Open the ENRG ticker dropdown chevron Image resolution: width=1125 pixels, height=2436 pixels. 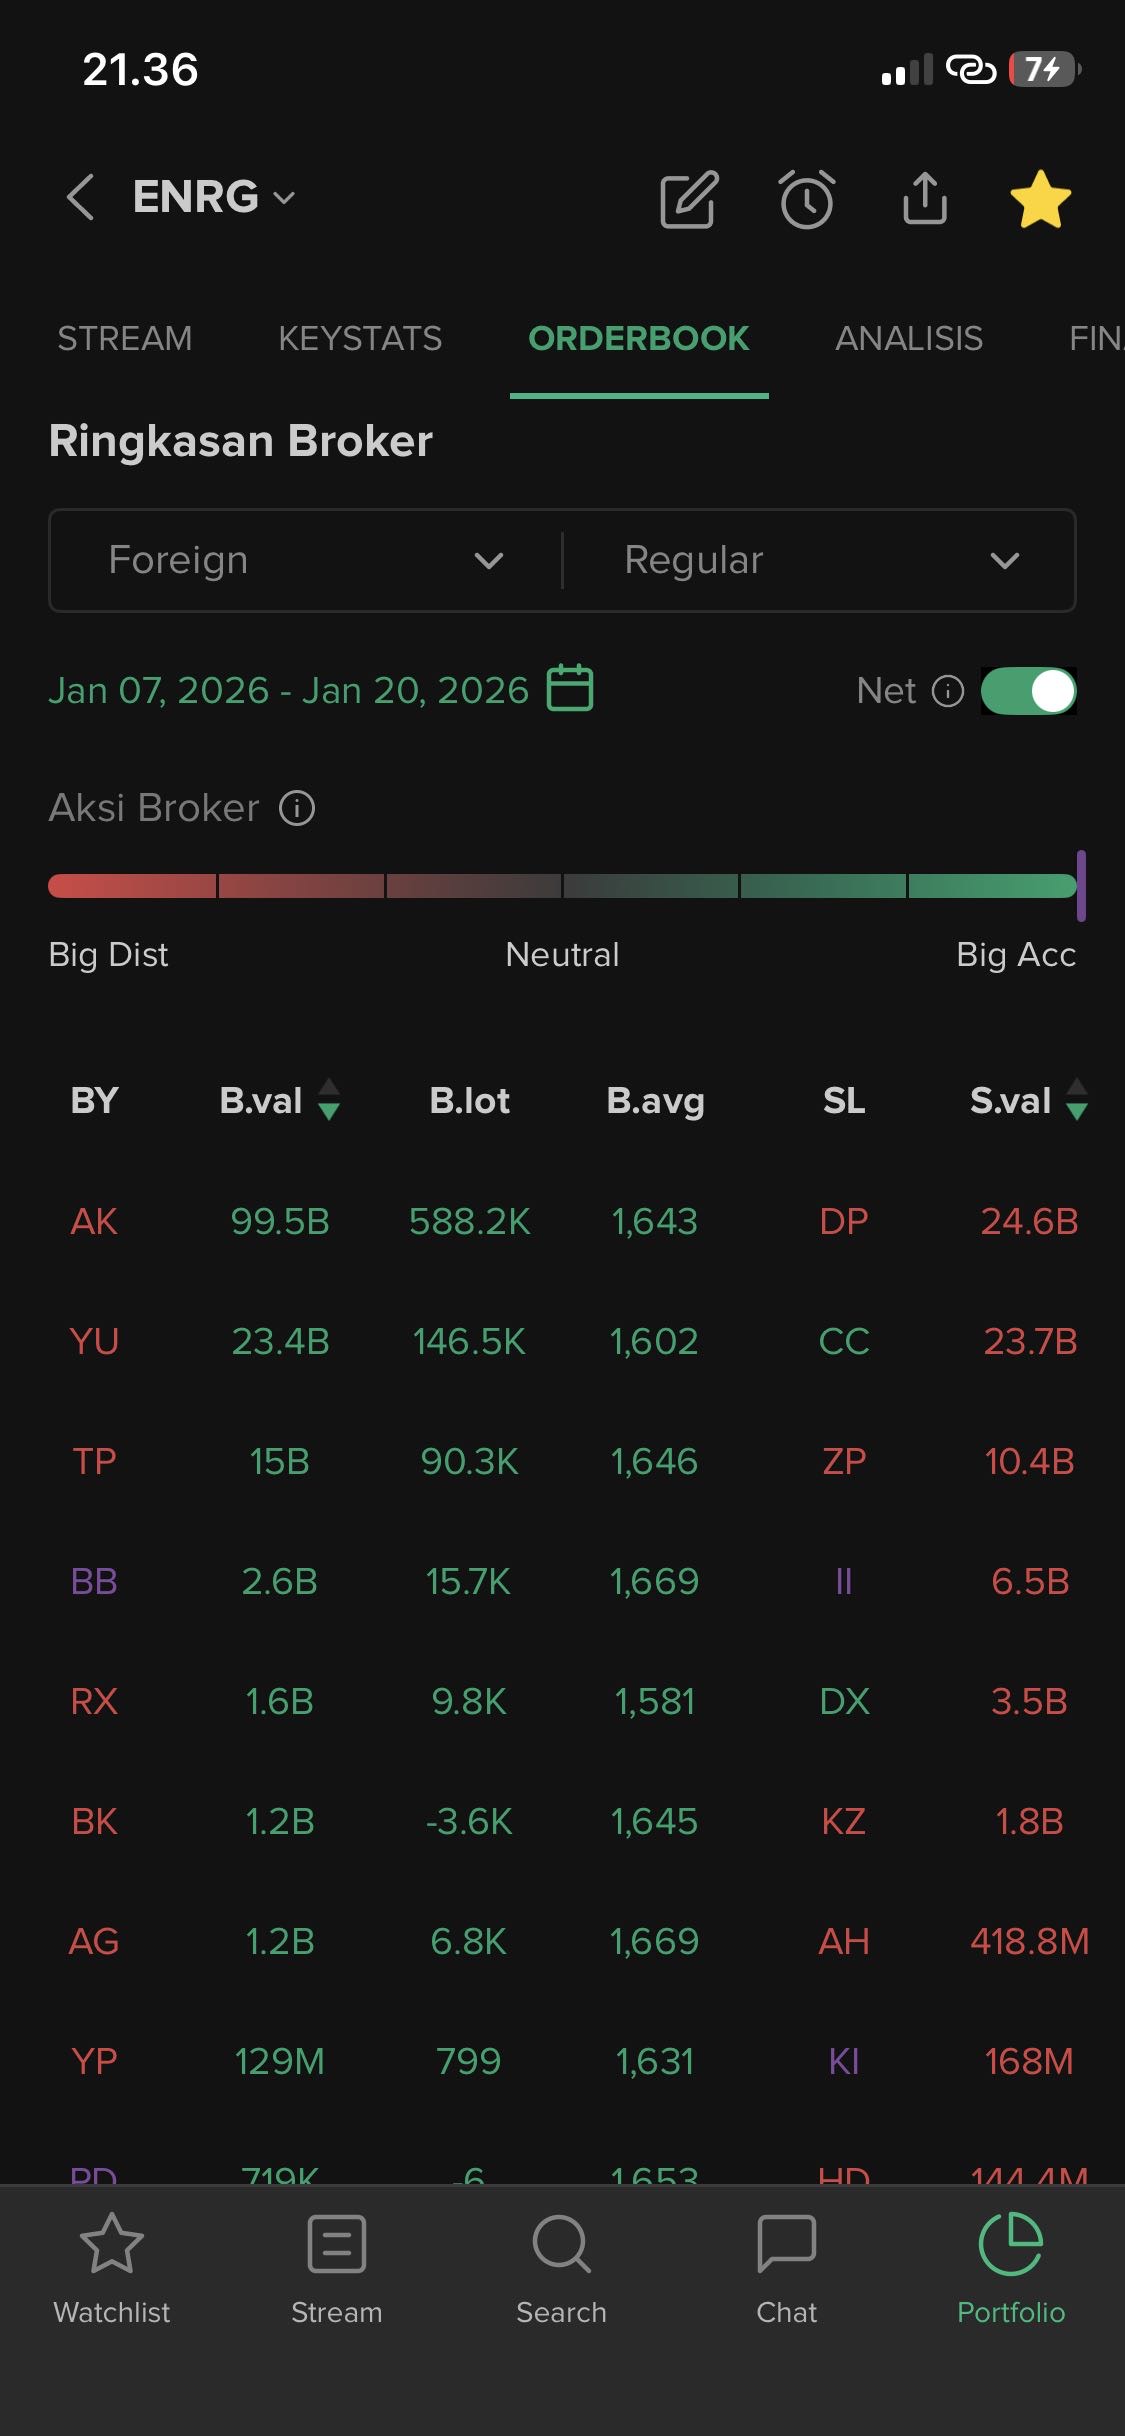[284, 198]
